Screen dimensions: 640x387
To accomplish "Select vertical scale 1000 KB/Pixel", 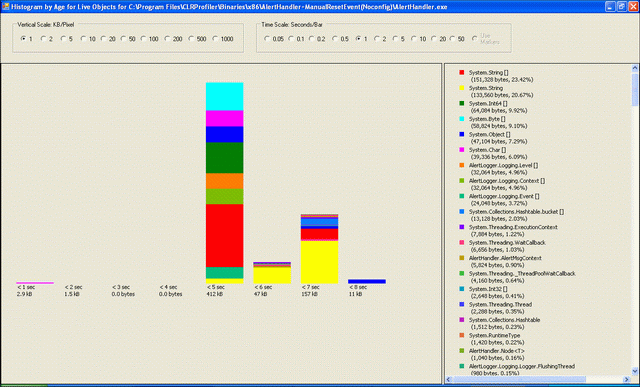I will coord(216,39).
